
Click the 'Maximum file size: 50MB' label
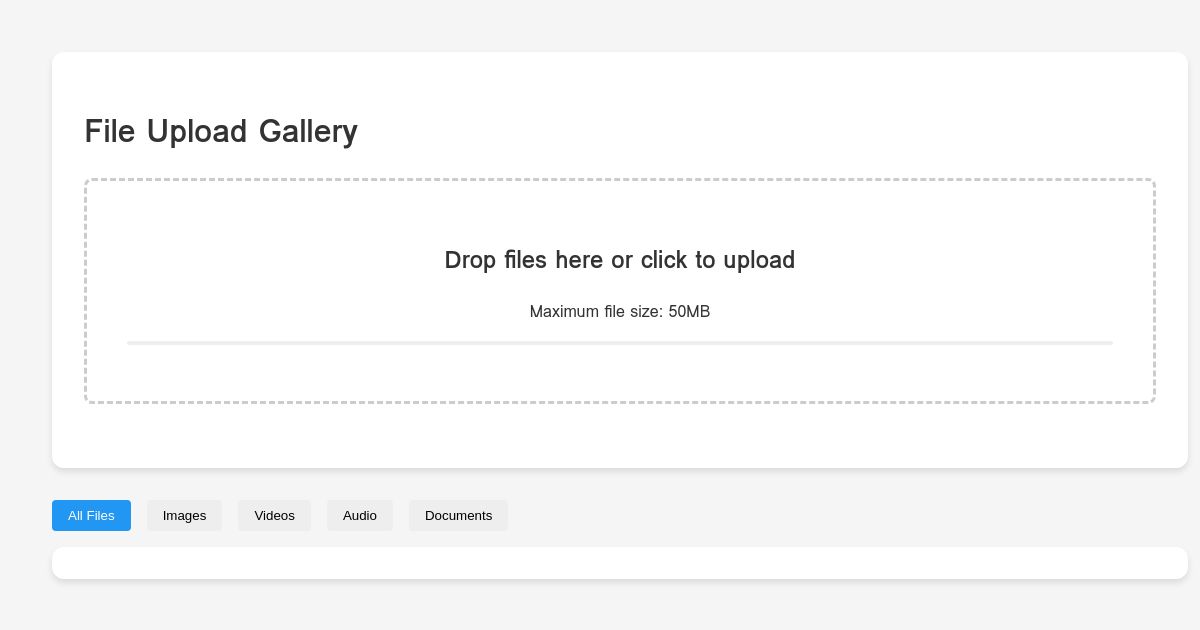tap(619, 311)
